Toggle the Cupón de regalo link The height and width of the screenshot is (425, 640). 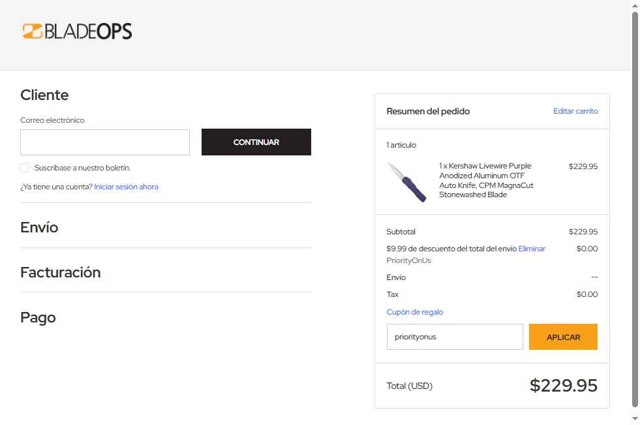tap(415, 312)
